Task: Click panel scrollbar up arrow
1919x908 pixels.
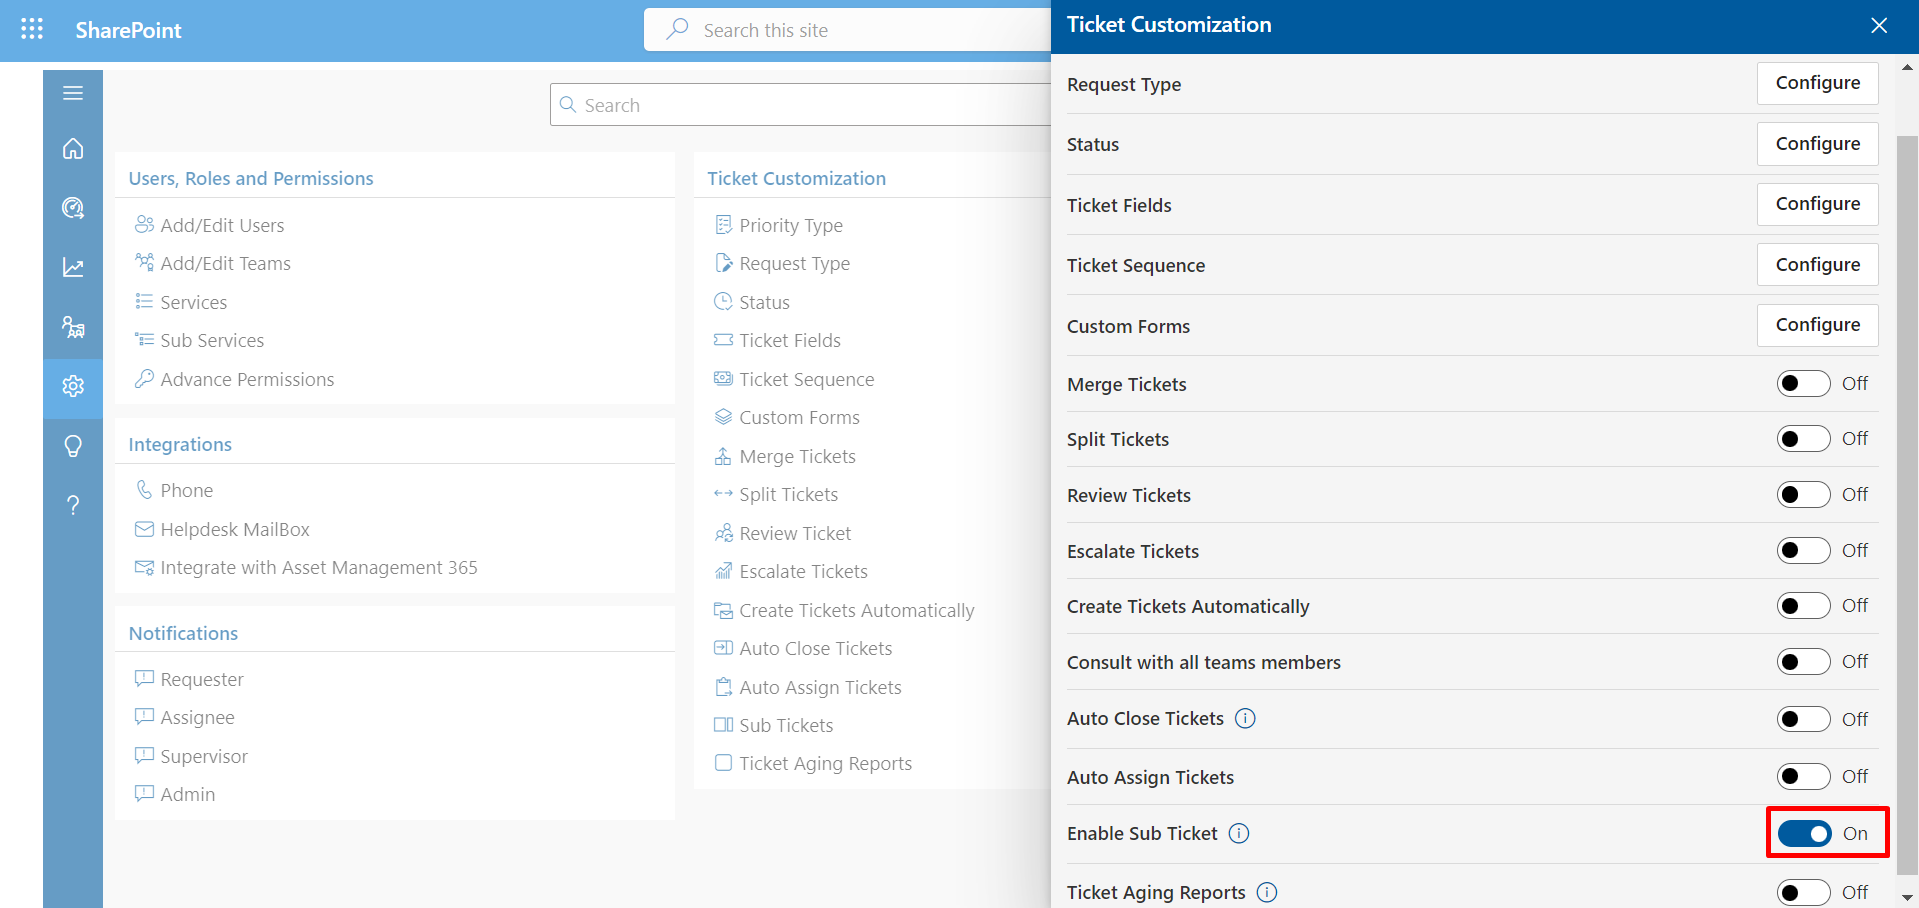Action: (x=1907, y=67)
